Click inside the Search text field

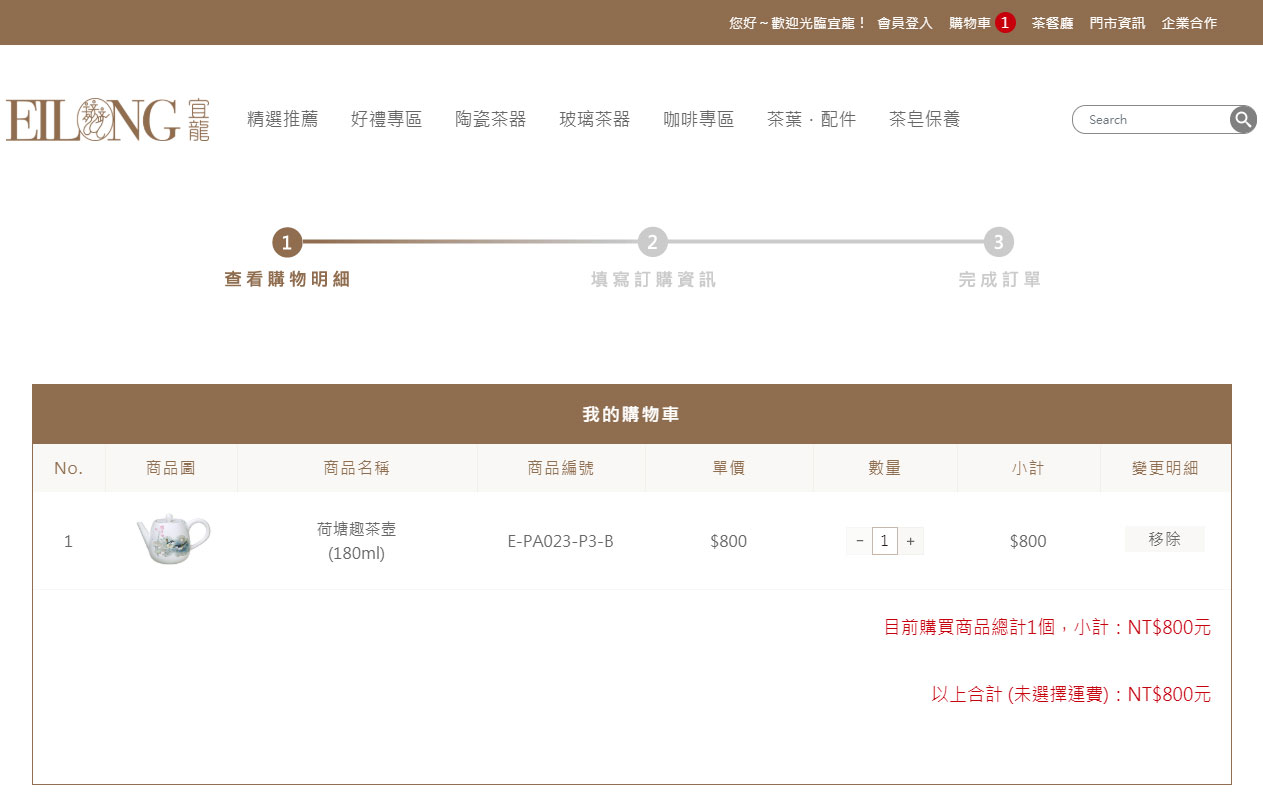pos(1150,120)
